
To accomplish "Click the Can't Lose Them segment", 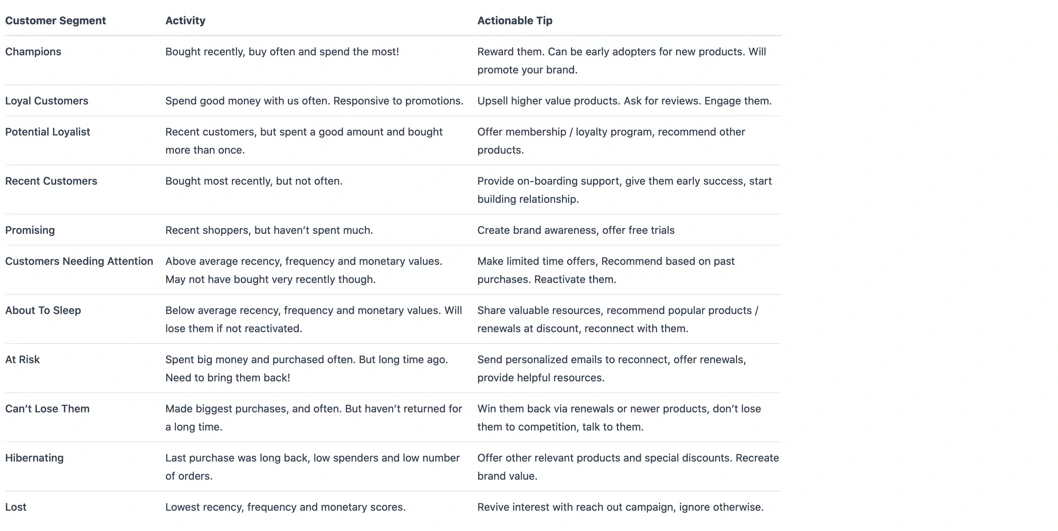I will pos(47,408).
